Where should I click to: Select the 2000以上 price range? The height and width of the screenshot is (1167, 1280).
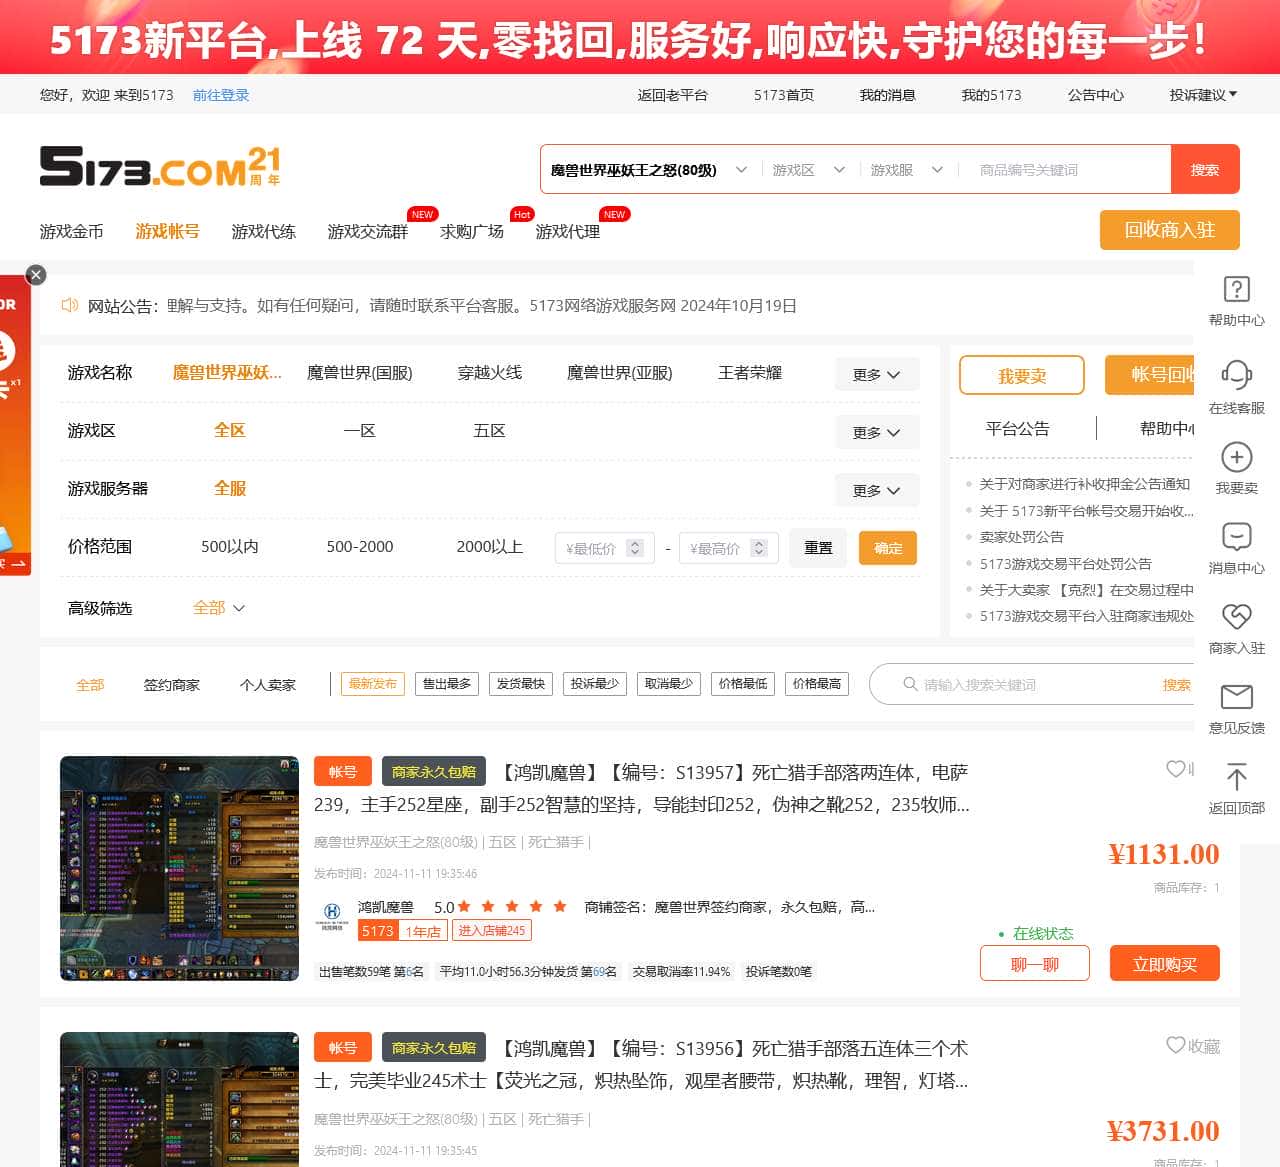[489, 547]
